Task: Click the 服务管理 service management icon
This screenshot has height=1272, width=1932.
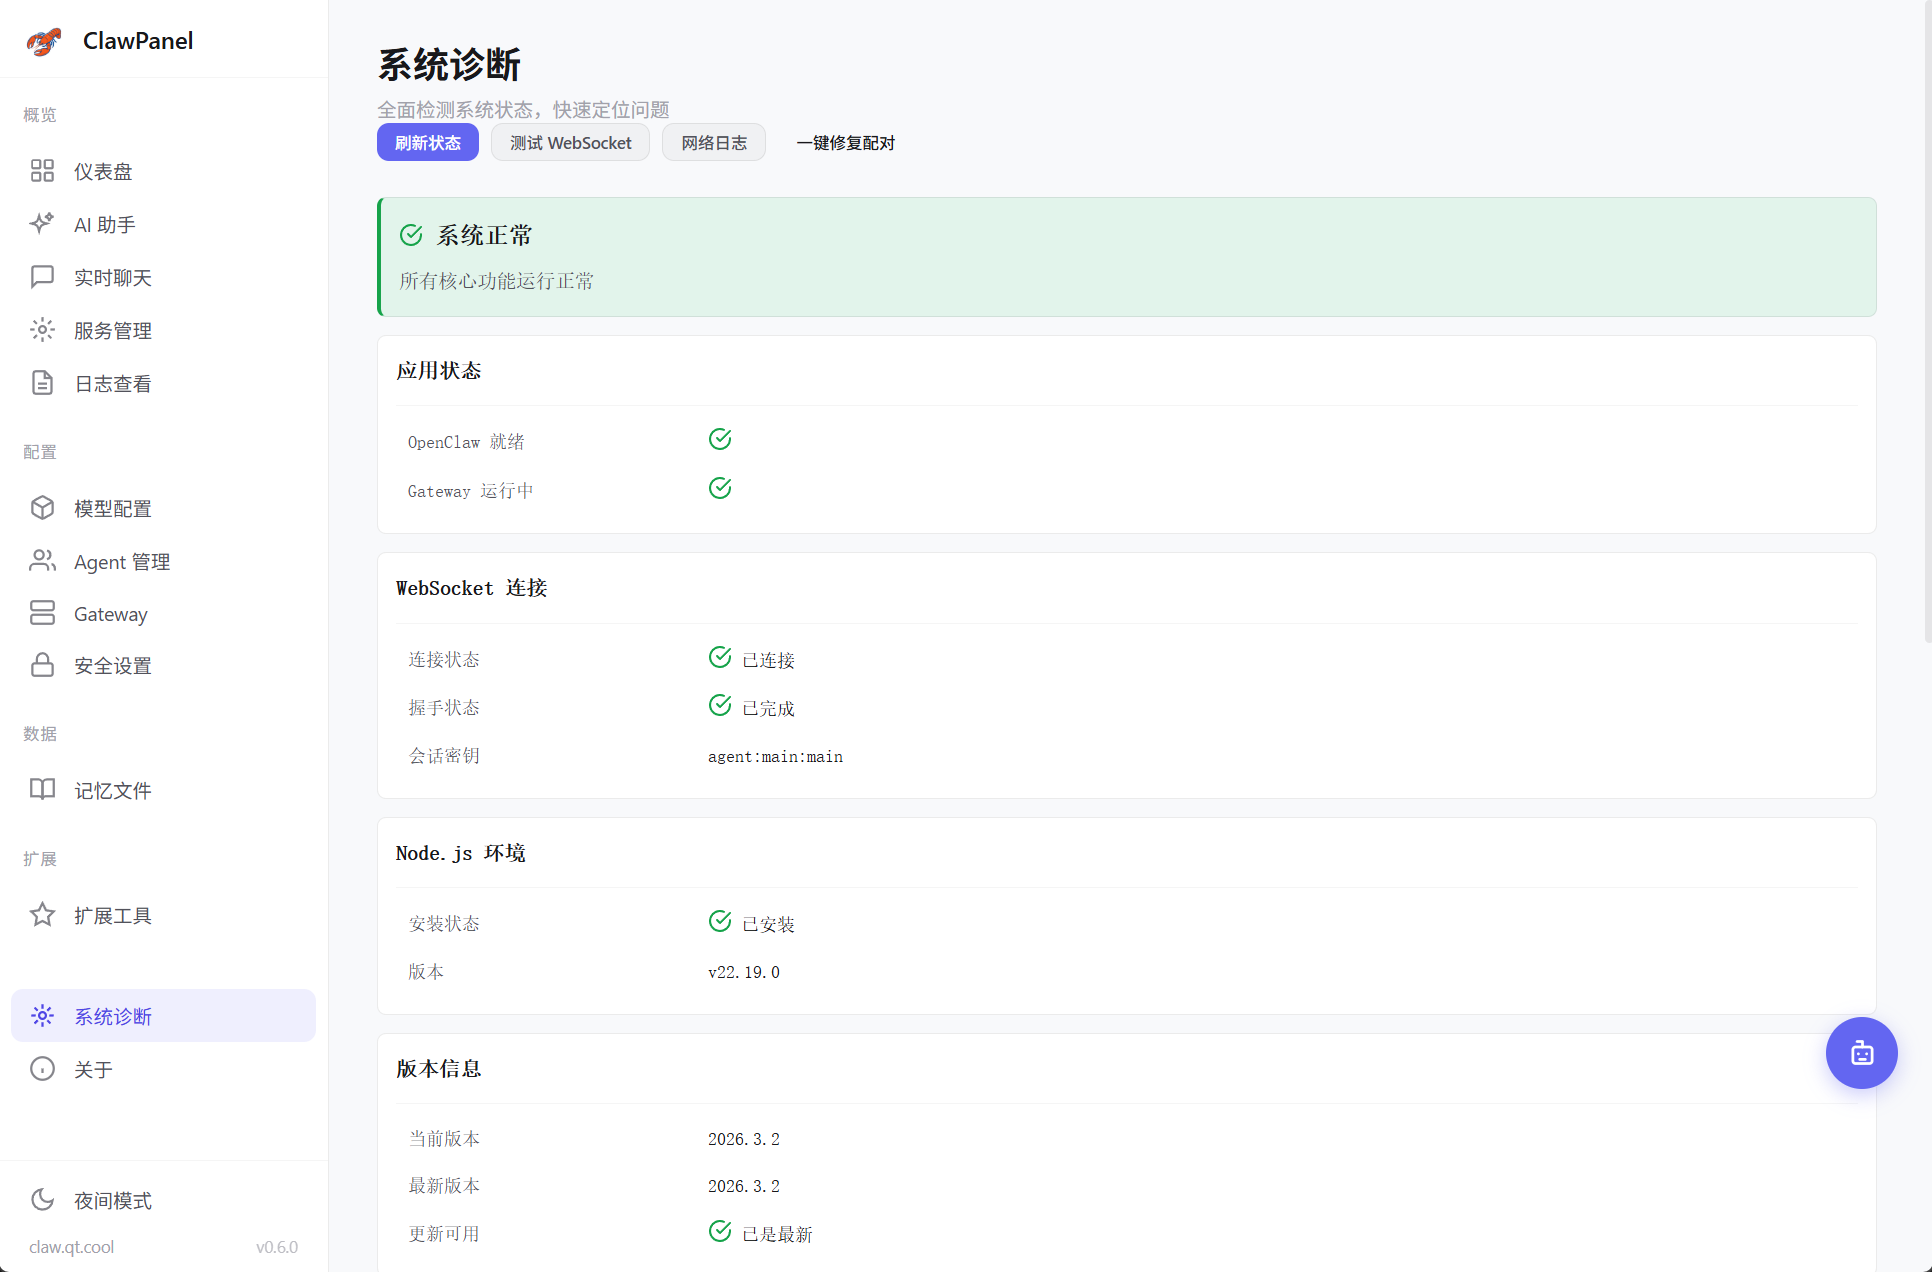Action: pos(42,330)
